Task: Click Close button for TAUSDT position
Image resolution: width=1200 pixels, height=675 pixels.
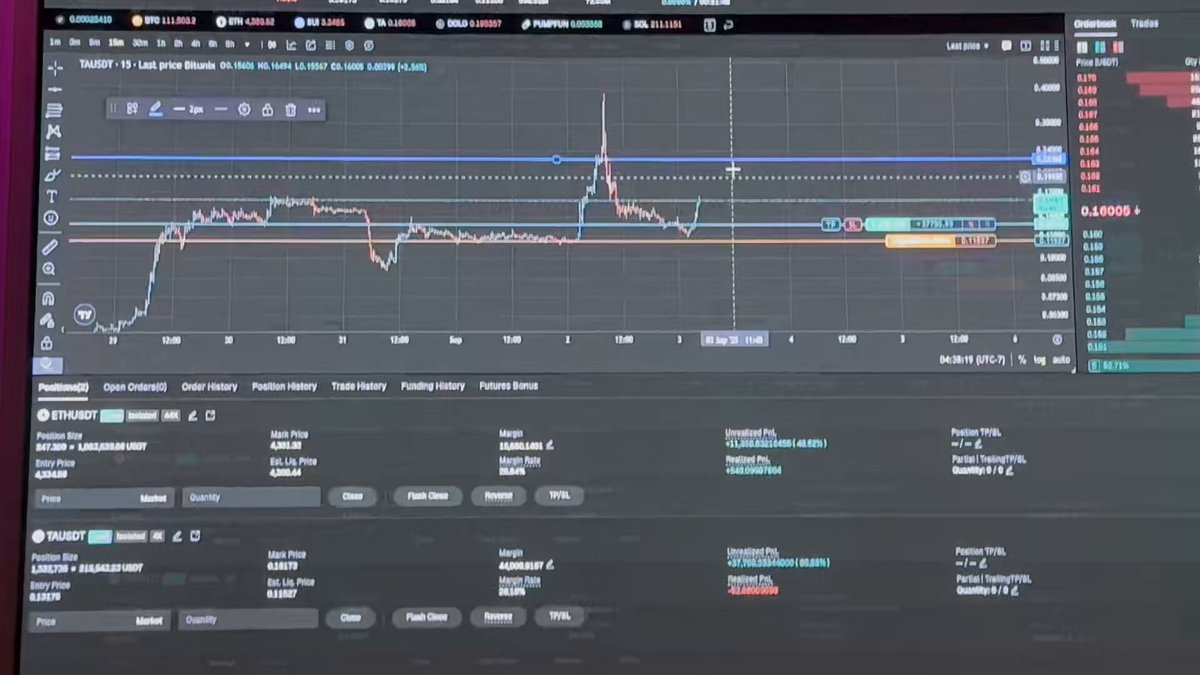Action: (350, 618)
